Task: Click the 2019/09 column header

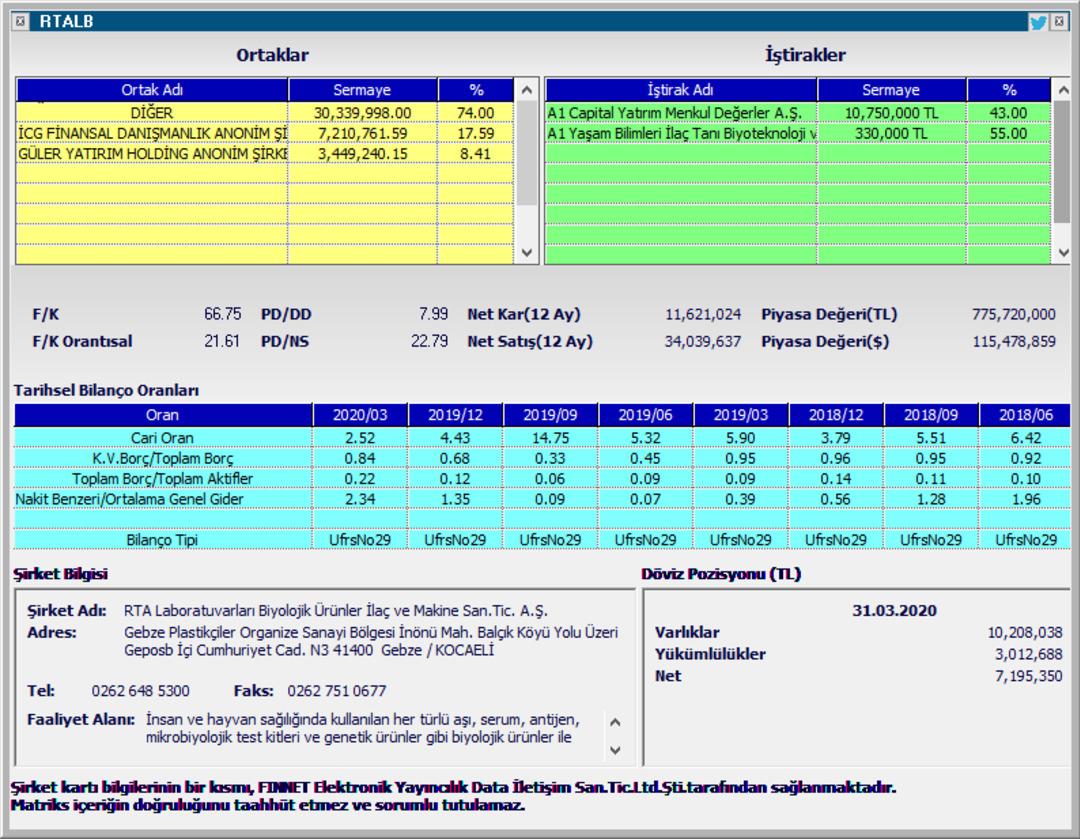Action: coord(550,415)
